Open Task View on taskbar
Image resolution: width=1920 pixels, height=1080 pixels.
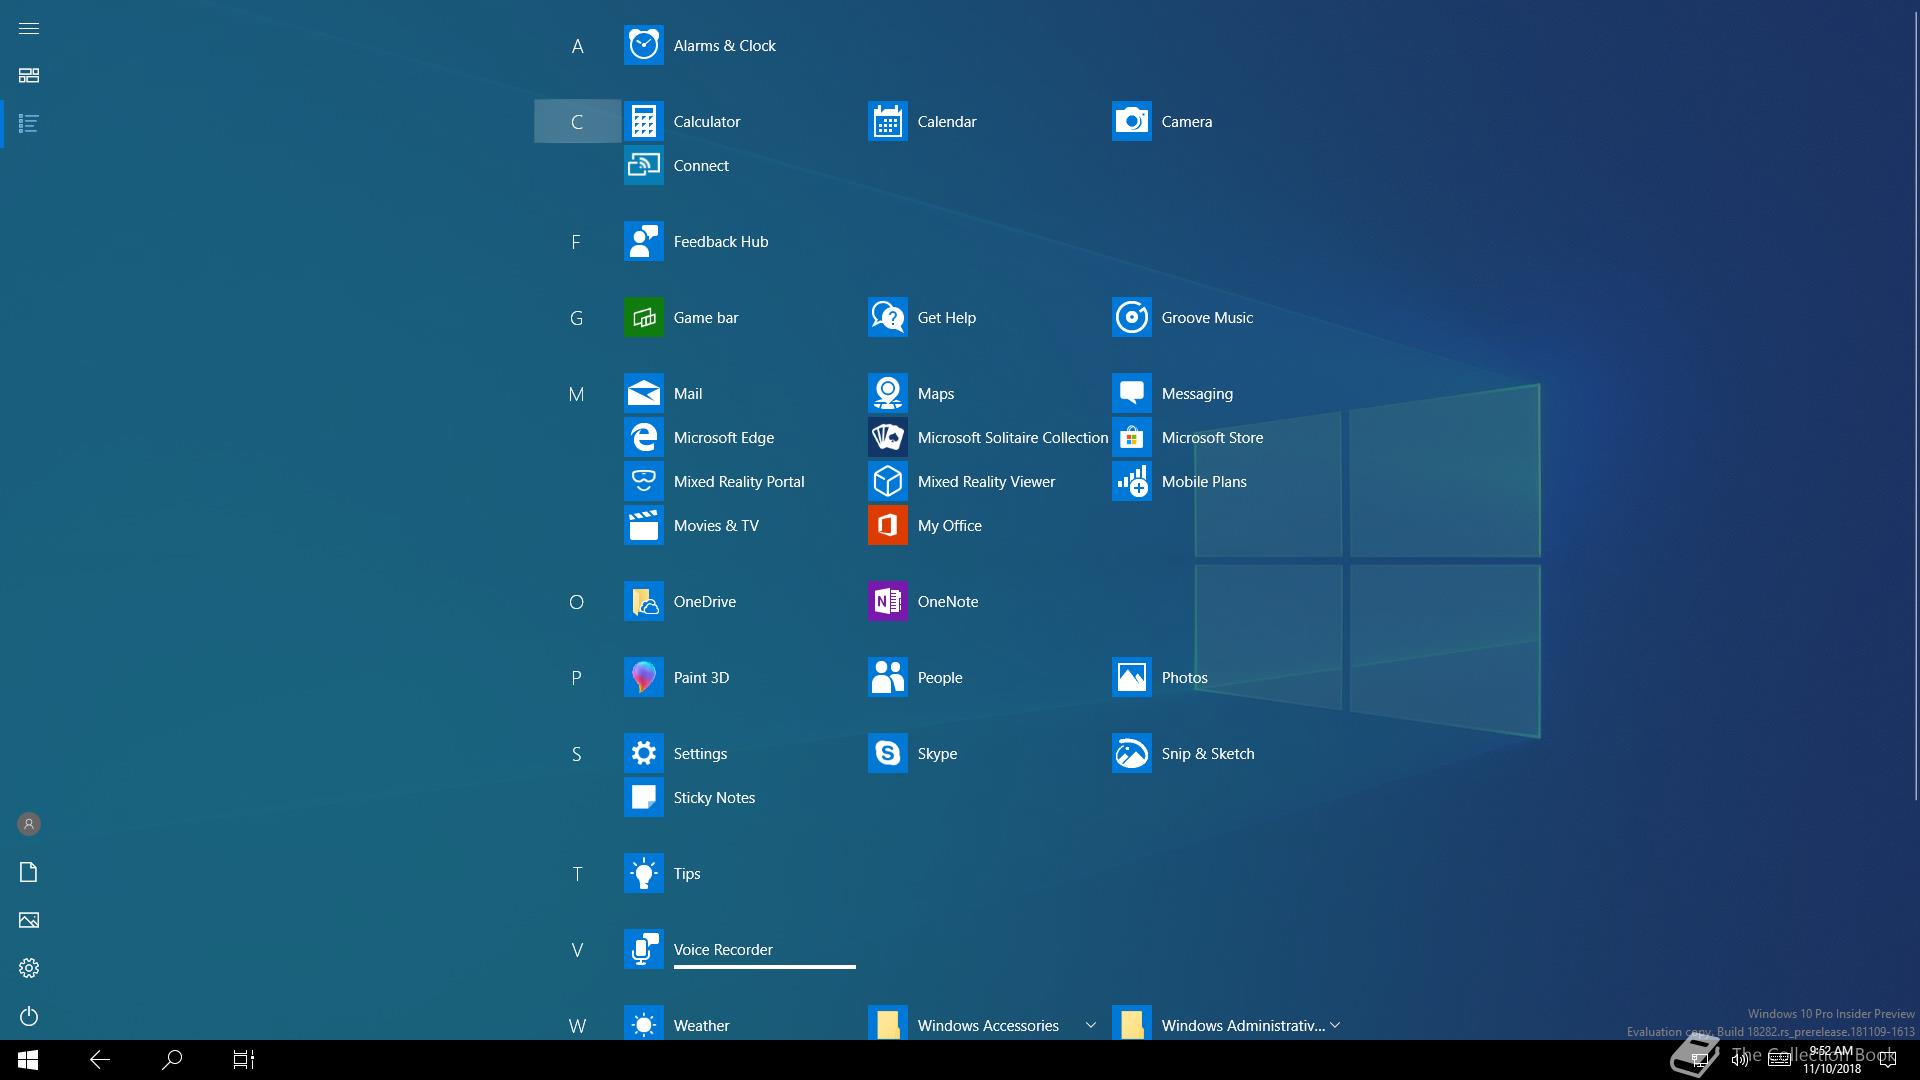click(x=244, y=1060)
